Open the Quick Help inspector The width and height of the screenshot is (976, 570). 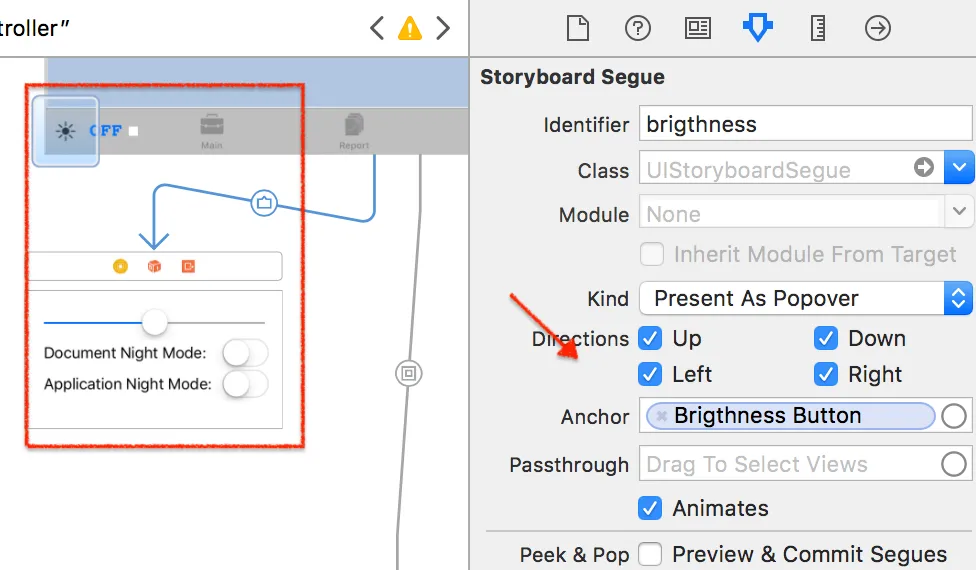tap(638, 28)
